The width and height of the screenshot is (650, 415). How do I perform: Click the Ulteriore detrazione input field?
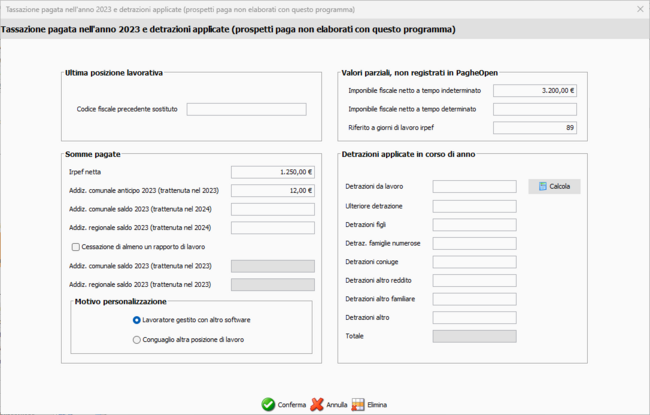point(474,206)
